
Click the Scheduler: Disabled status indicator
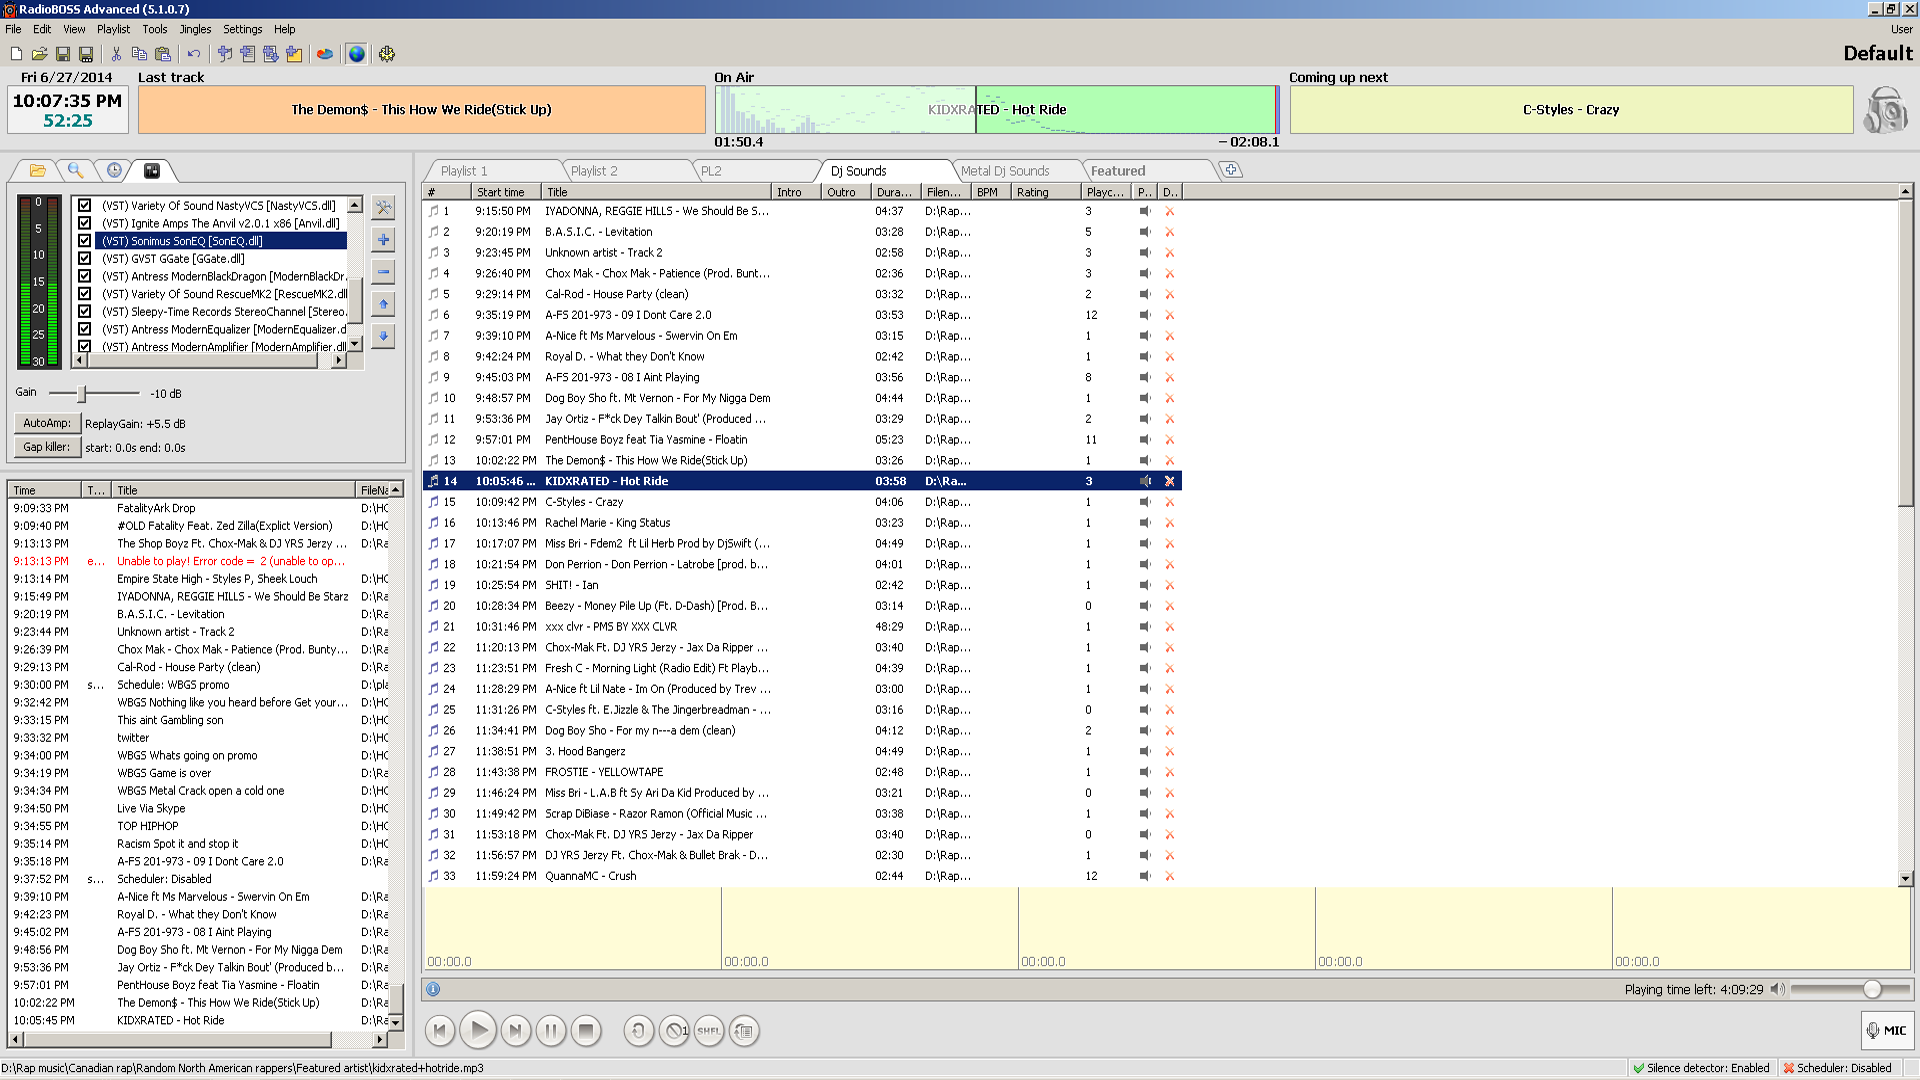[x=1838, y=1068]
